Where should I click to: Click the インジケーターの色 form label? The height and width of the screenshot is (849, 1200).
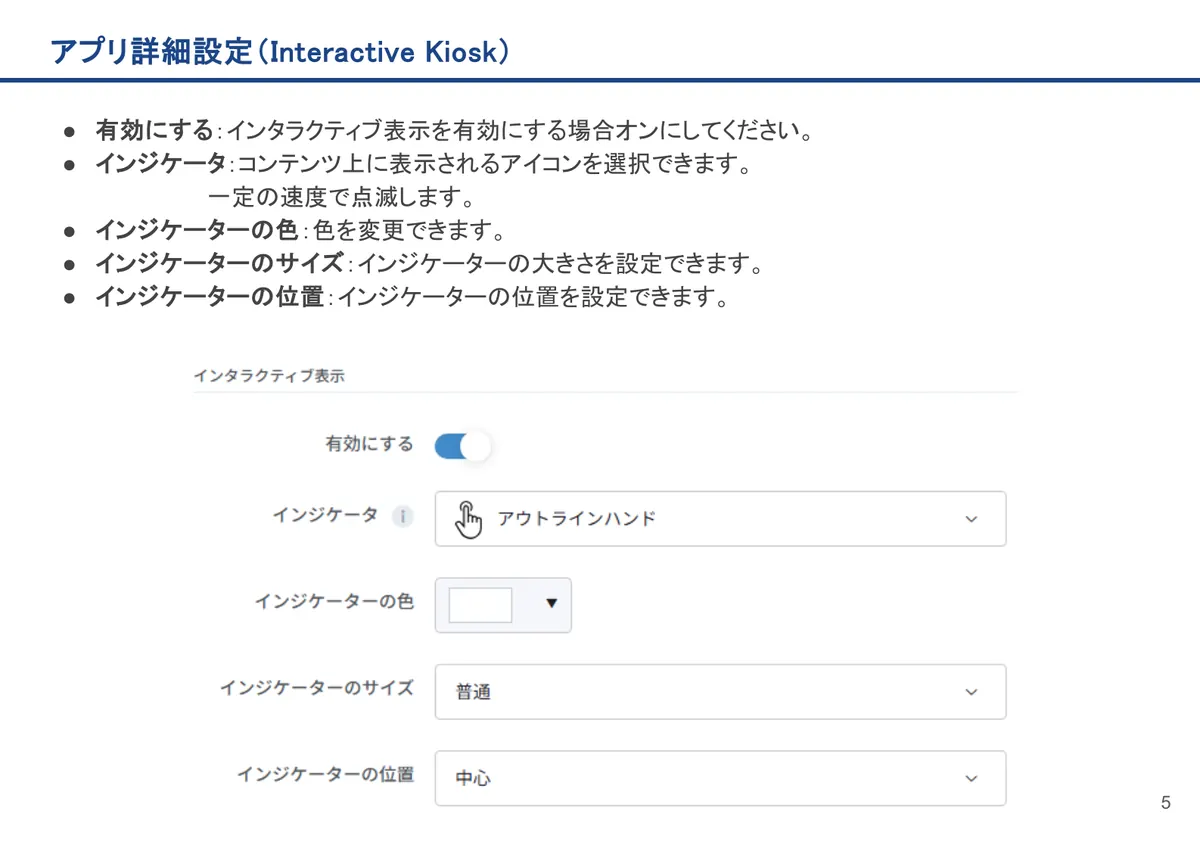coord(334,602)
